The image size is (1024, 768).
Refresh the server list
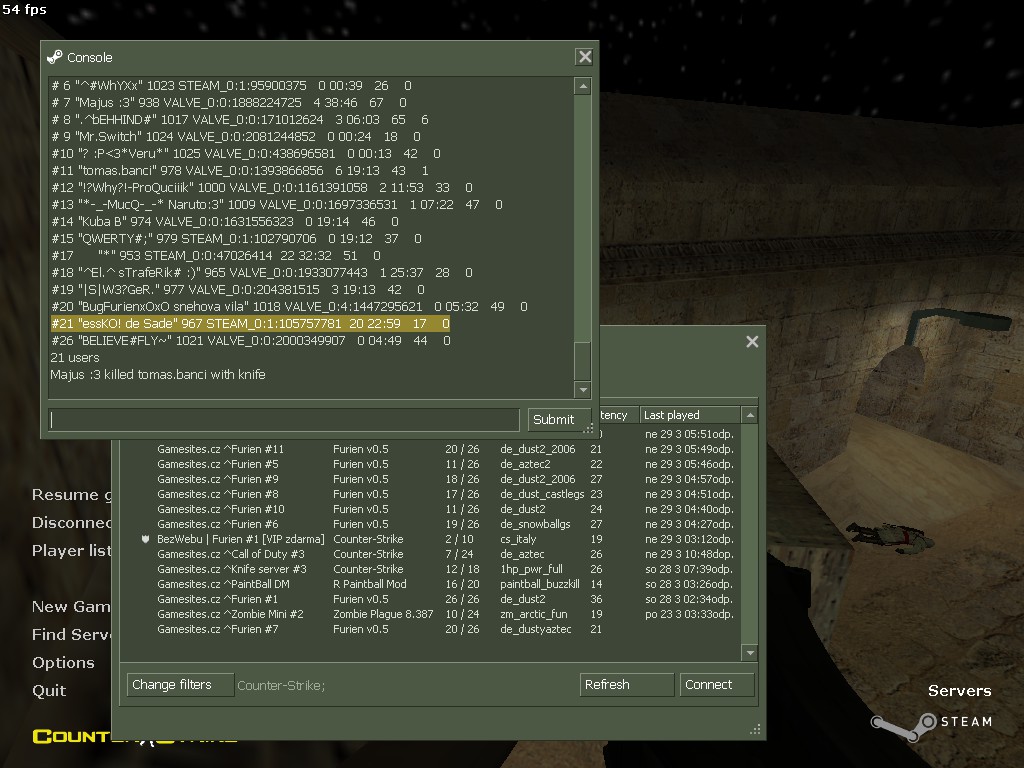(x=626, y=685)
